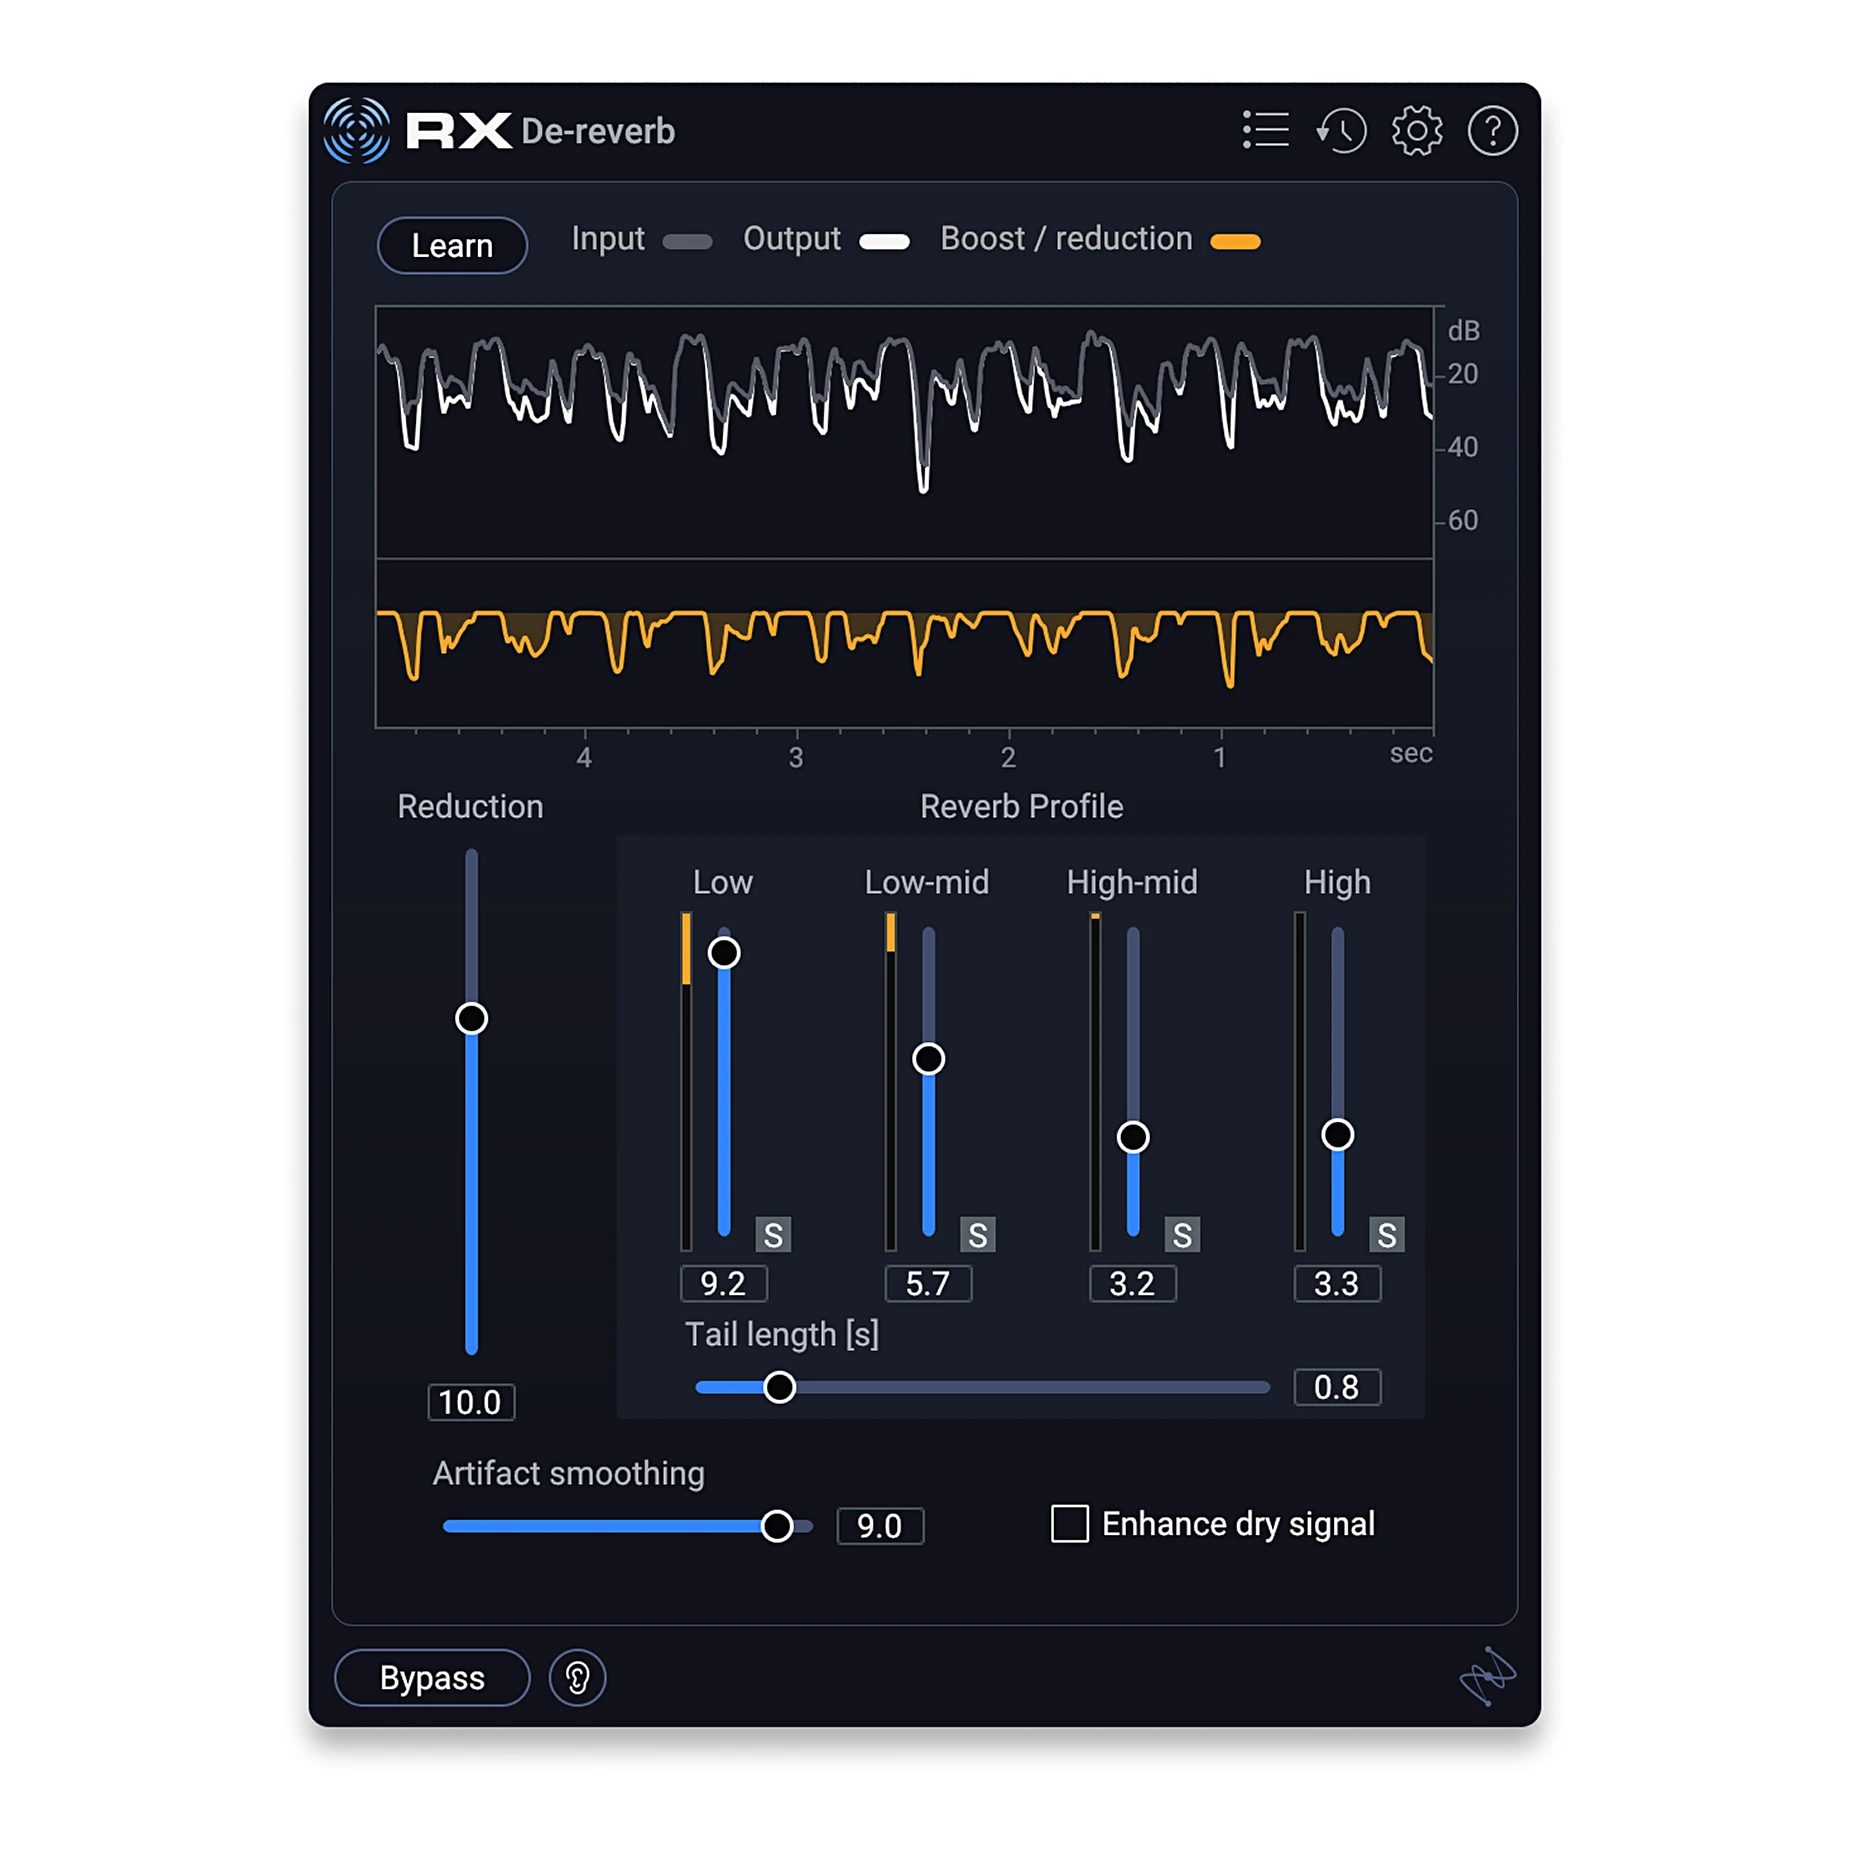Toggle the ear listen-to-difference icon
The width and height of the screenshot is (1850, 1850).
coord(577,1677)
